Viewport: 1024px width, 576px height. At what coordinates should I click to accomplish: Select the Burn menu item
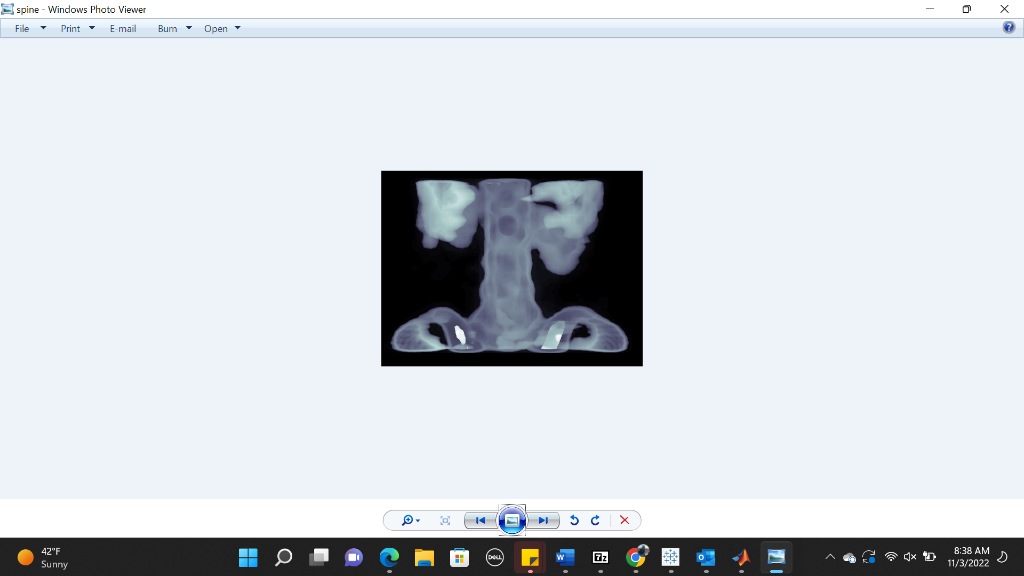(166, 28)
